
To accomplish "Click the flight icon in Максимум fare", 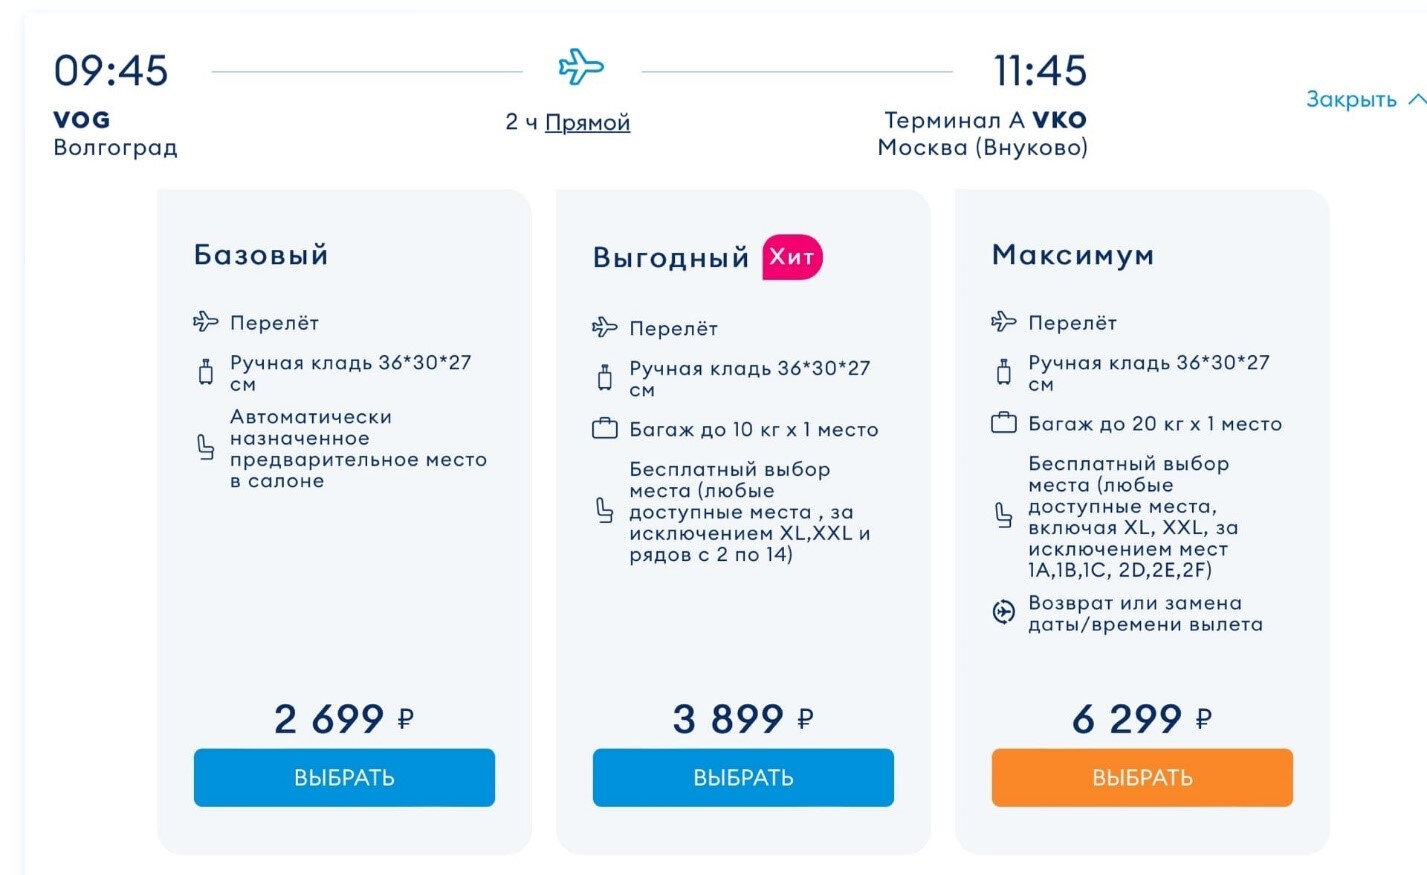I will point(1003,322).
